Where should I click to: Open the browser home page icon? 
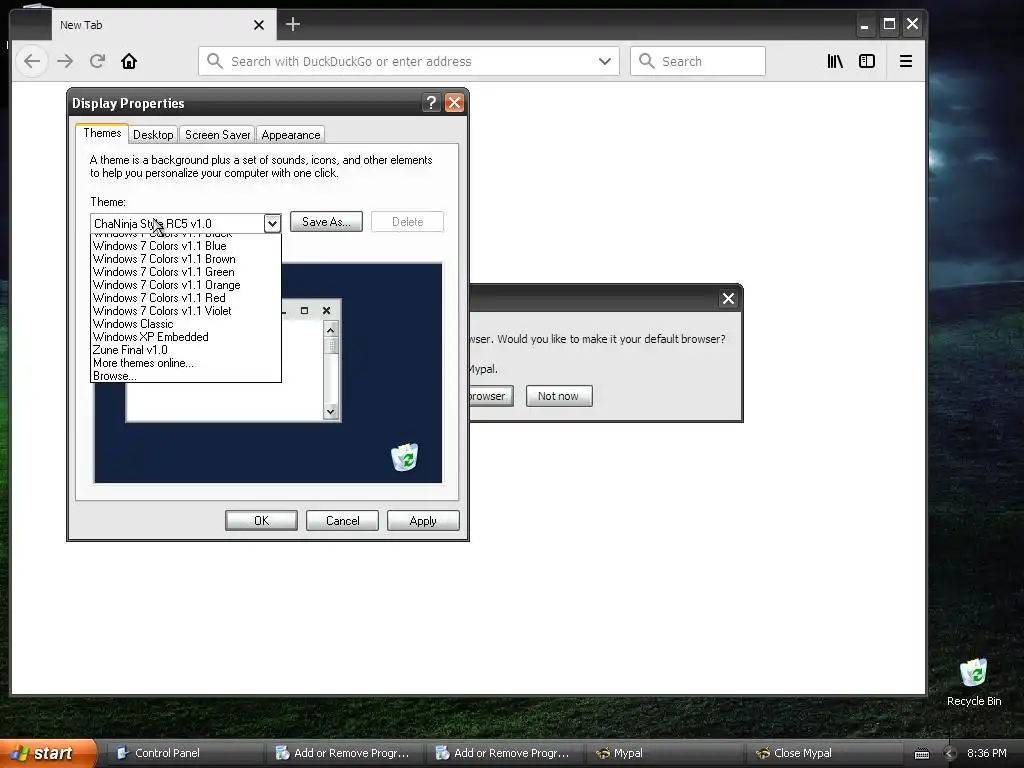pos(129,61)
